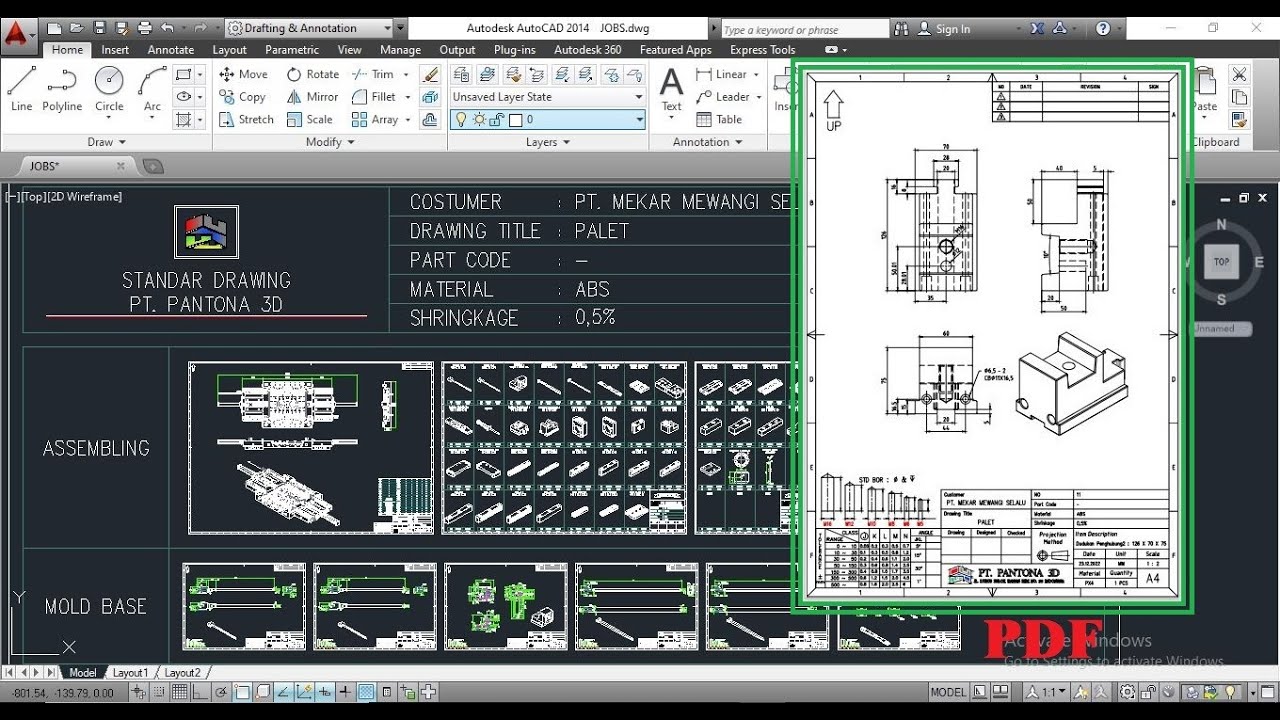The width and height of the screenshot is (1280, 720).
Task: Select the Ellipse draw tool
Action: (x=183, y=97)
